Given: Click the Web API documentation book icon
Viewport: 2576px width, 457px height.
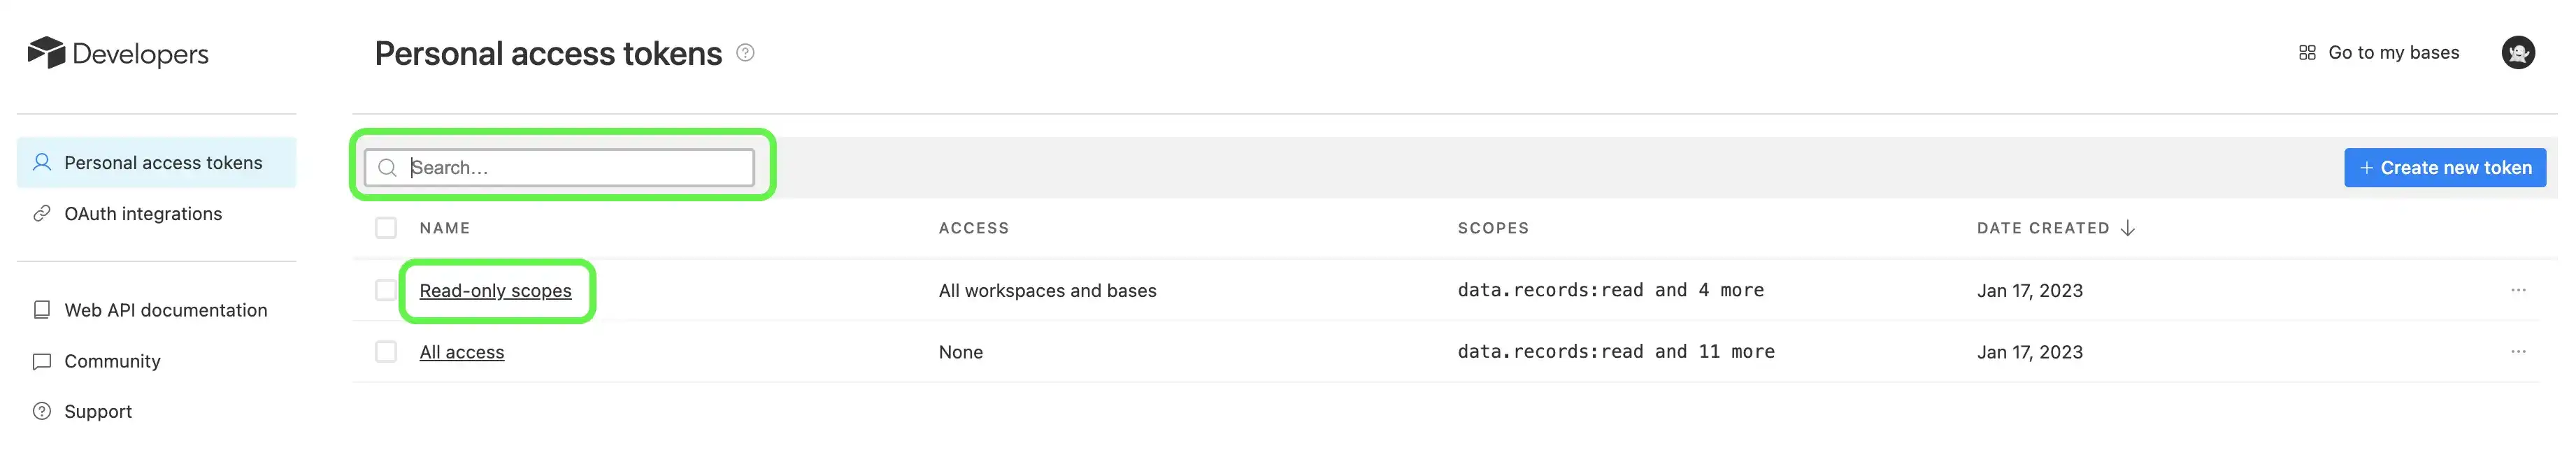Looking at the screenshot, I should (42, 310).
